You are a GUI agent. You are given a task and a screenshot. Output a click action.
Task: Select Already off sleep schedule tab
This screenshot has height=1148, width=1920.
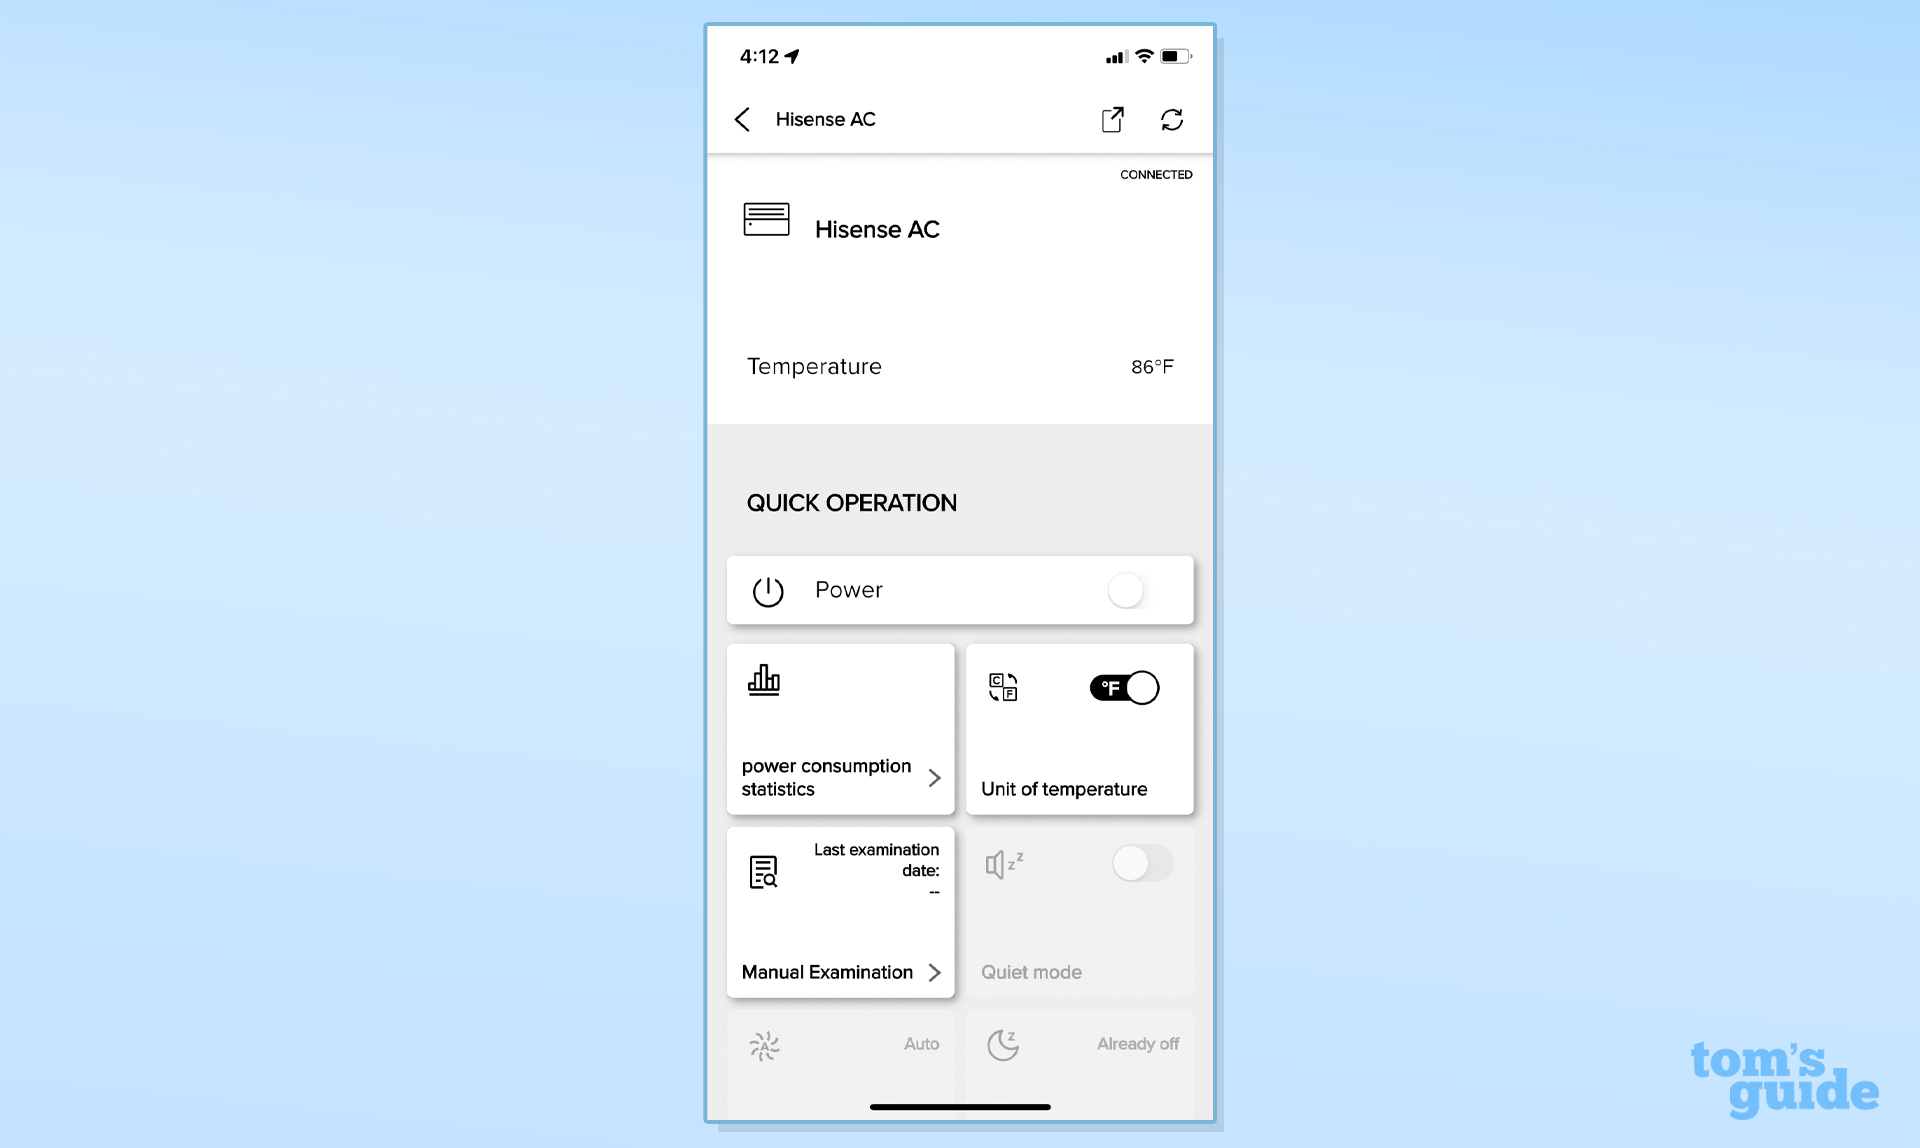click(1080, 1043)
